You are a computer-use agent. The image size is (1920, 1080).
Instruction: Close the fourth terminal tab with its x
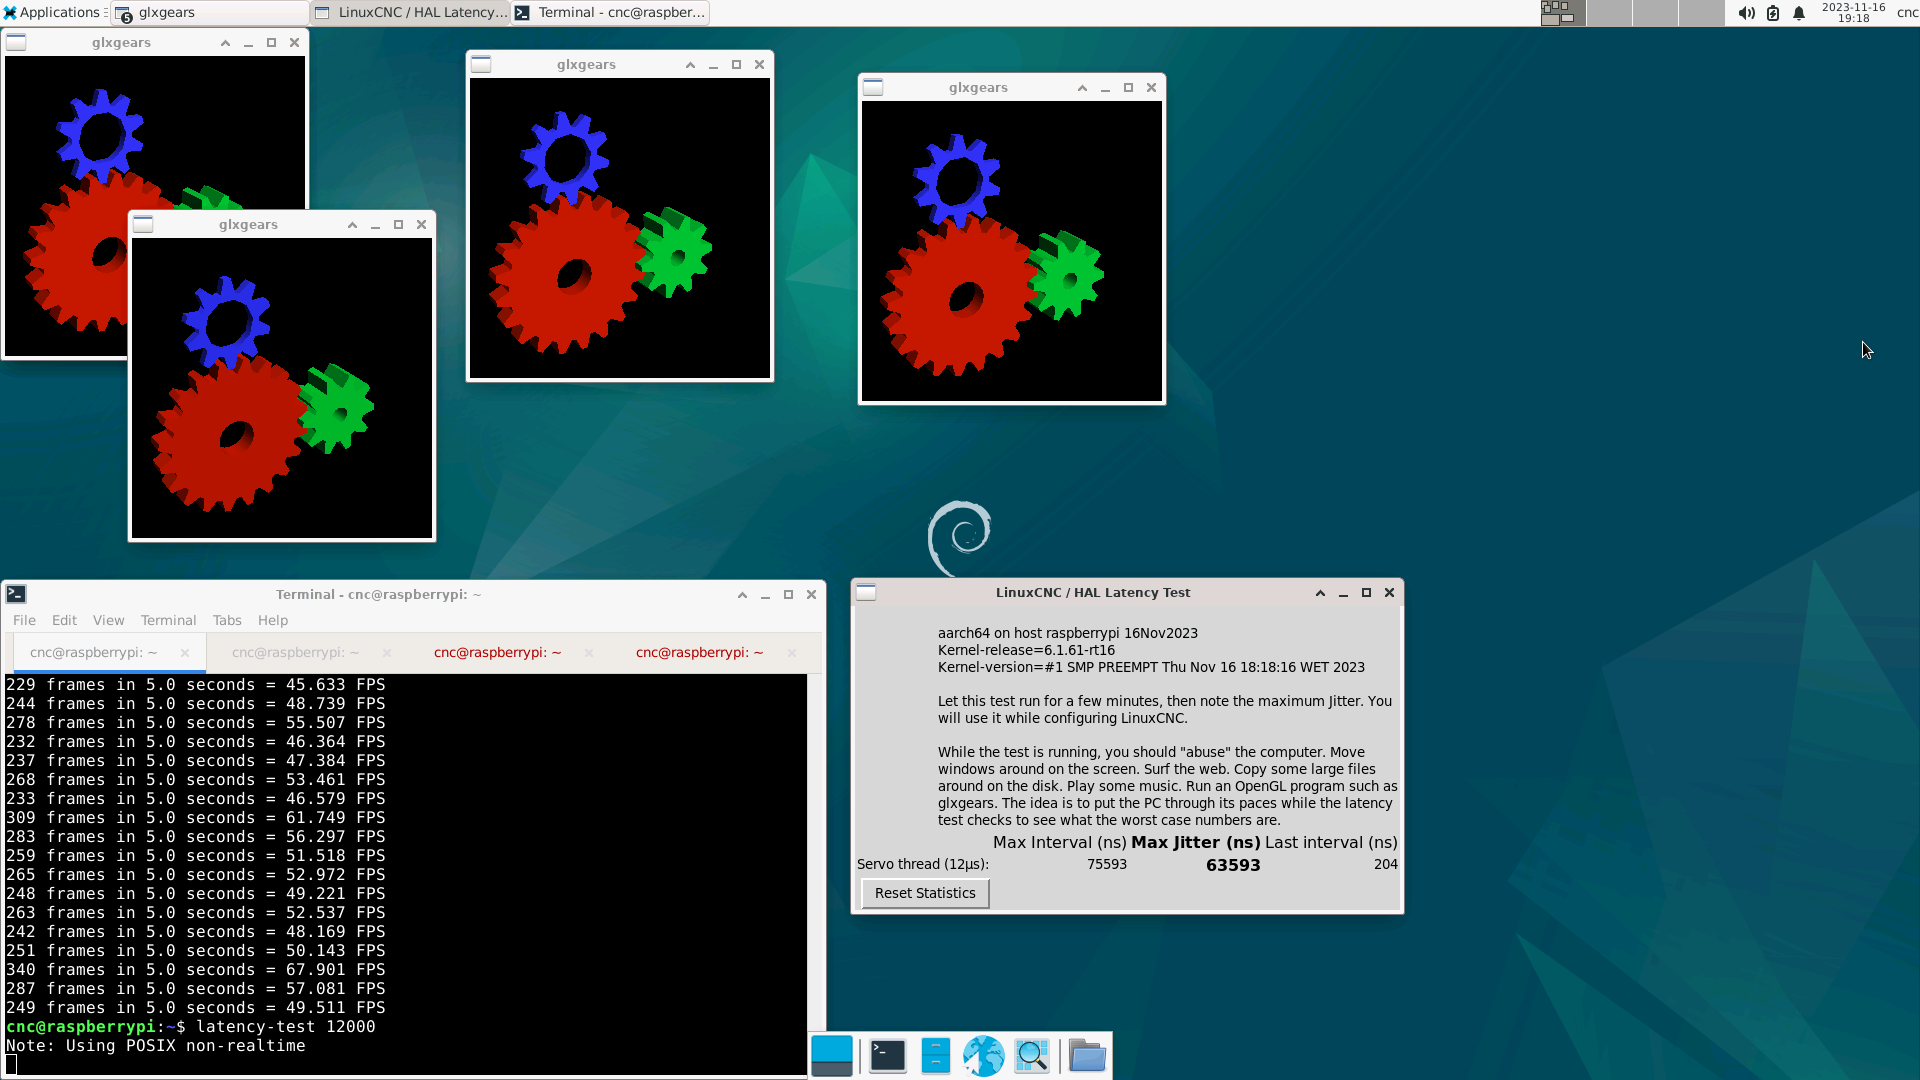pyautogui.click(x=792, y=653)
